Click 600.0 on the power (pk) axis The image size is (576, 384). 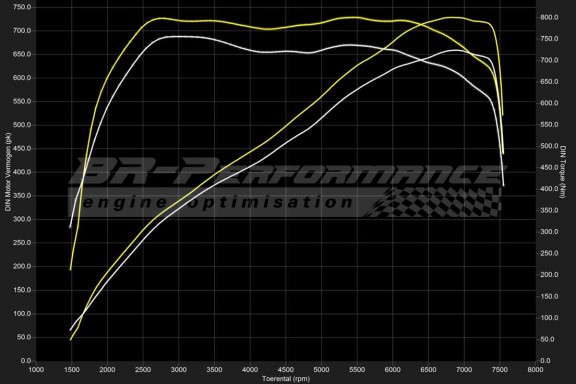pyautogui.click(x=22, y=78)
